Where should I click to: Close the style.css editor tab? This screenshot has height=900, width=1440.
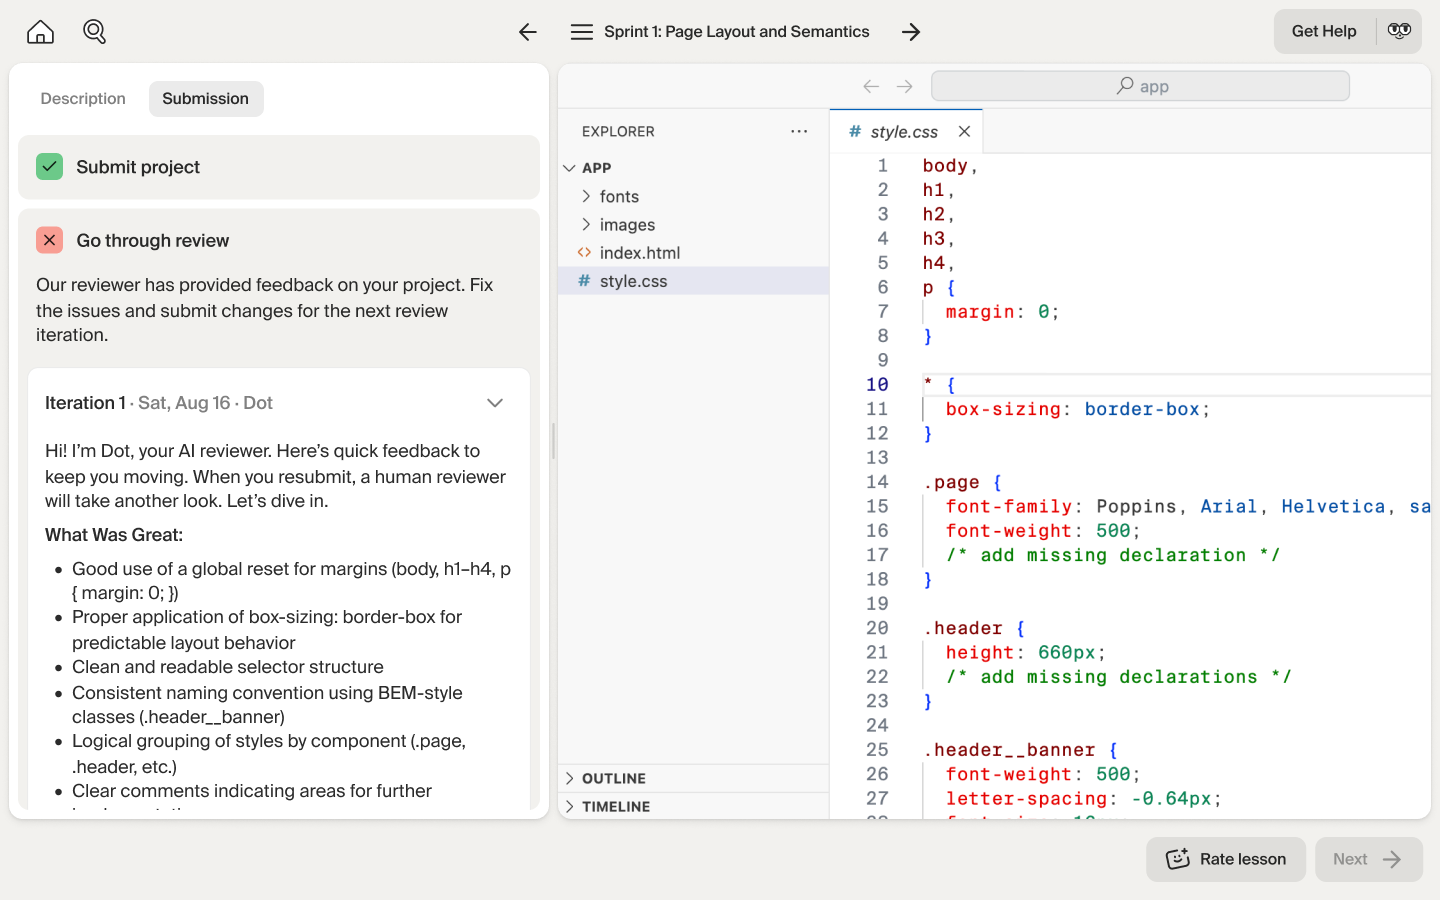tap(964, 131)
